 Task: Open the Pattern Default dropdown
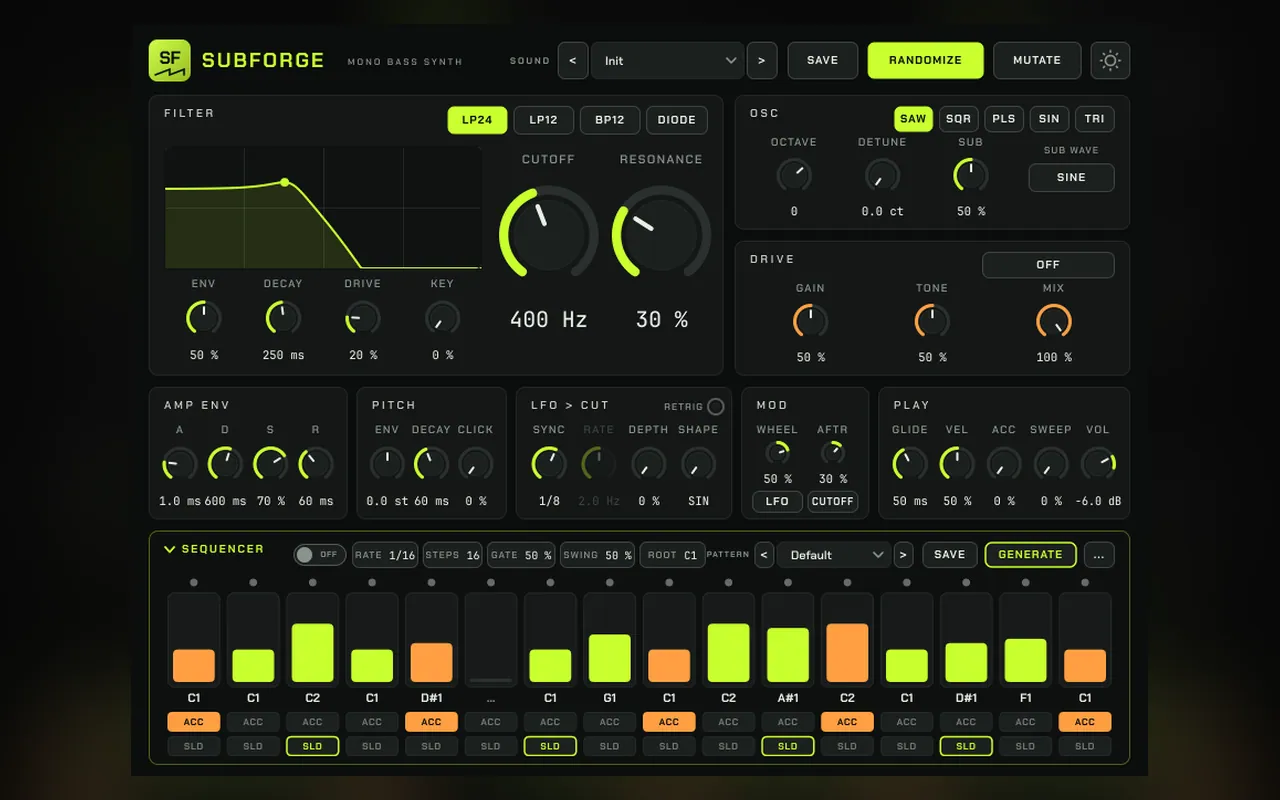(833, 555)
